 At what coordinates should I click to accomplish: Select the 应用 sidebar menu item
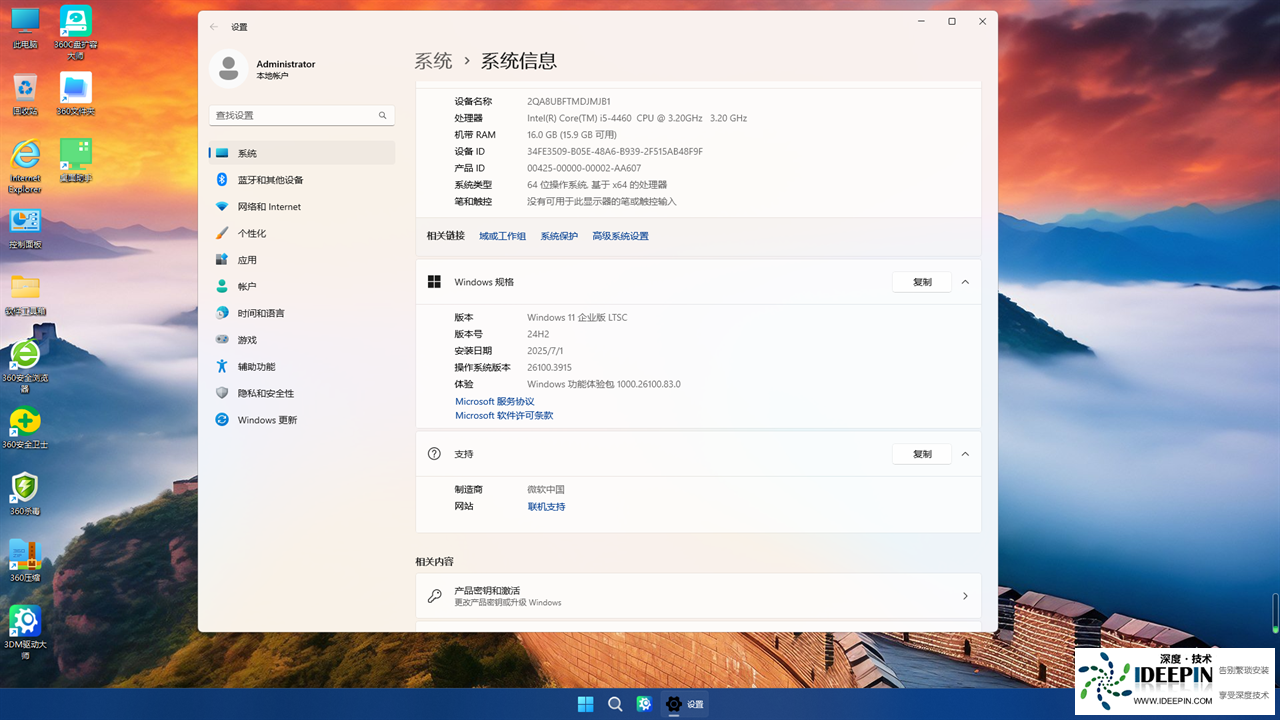pos(247,260)
